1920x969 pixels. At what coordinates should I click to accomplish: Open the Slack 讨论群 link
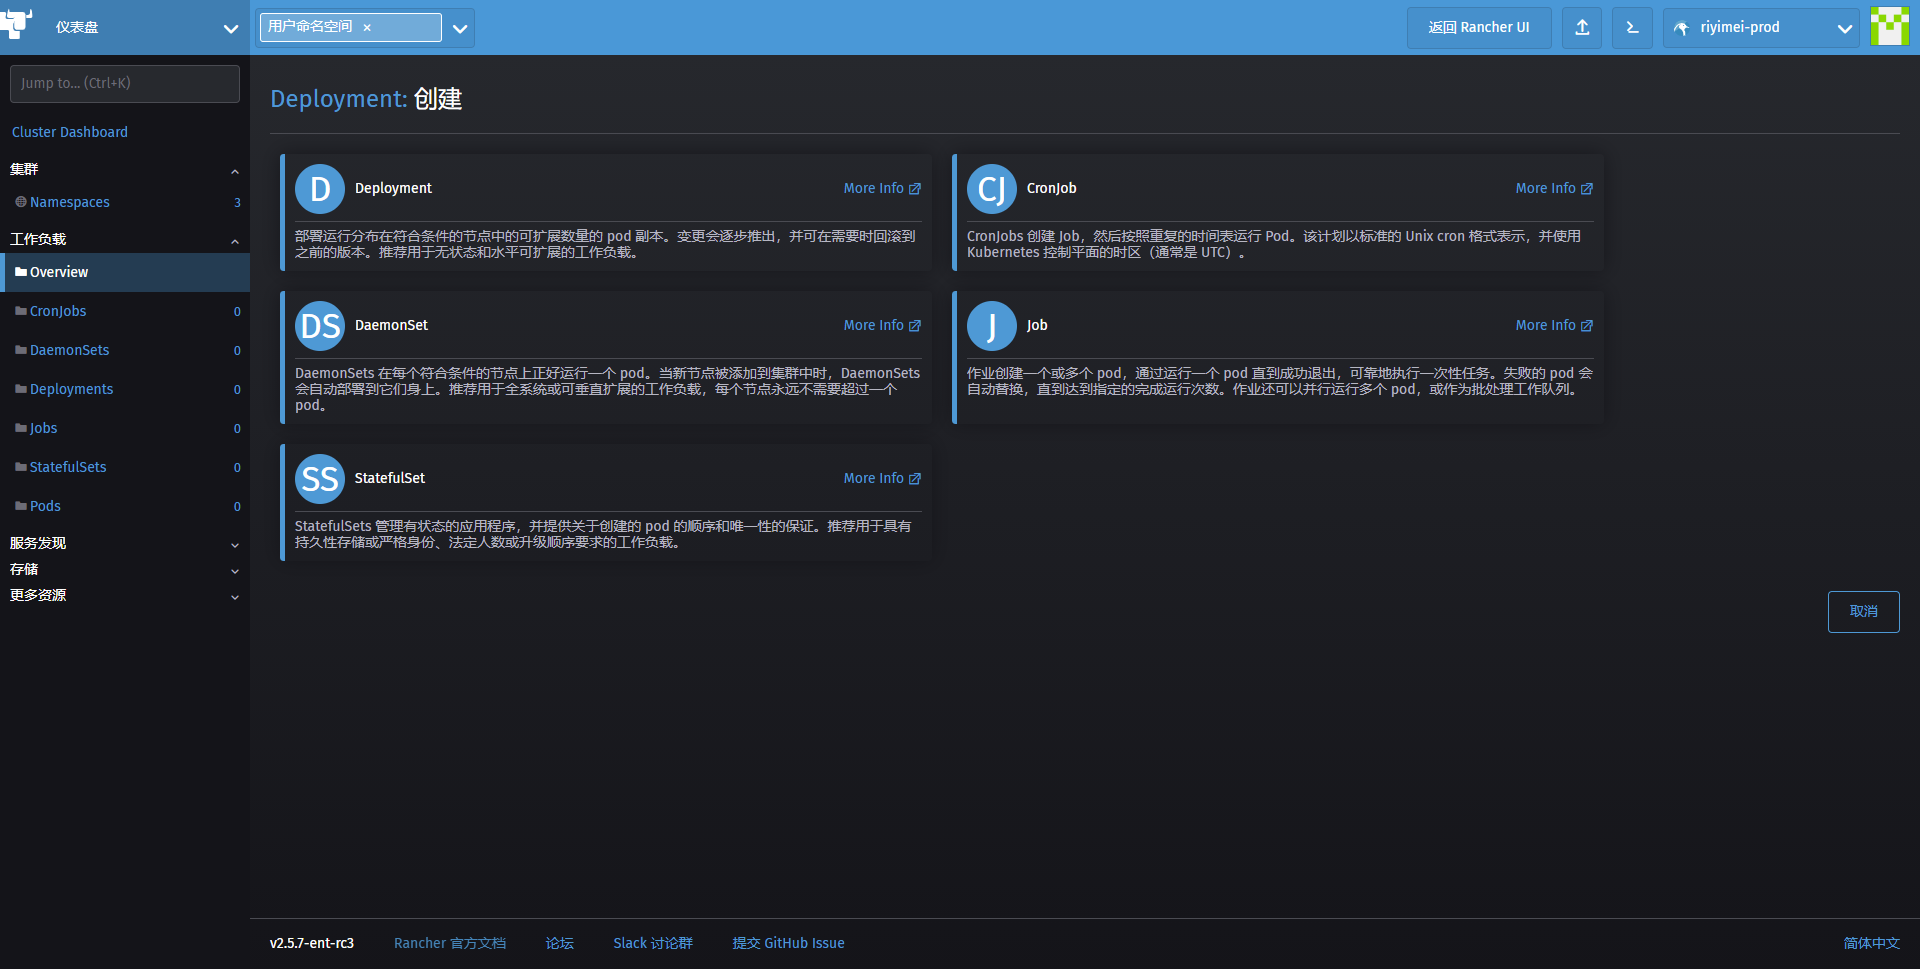click(653, 943)
